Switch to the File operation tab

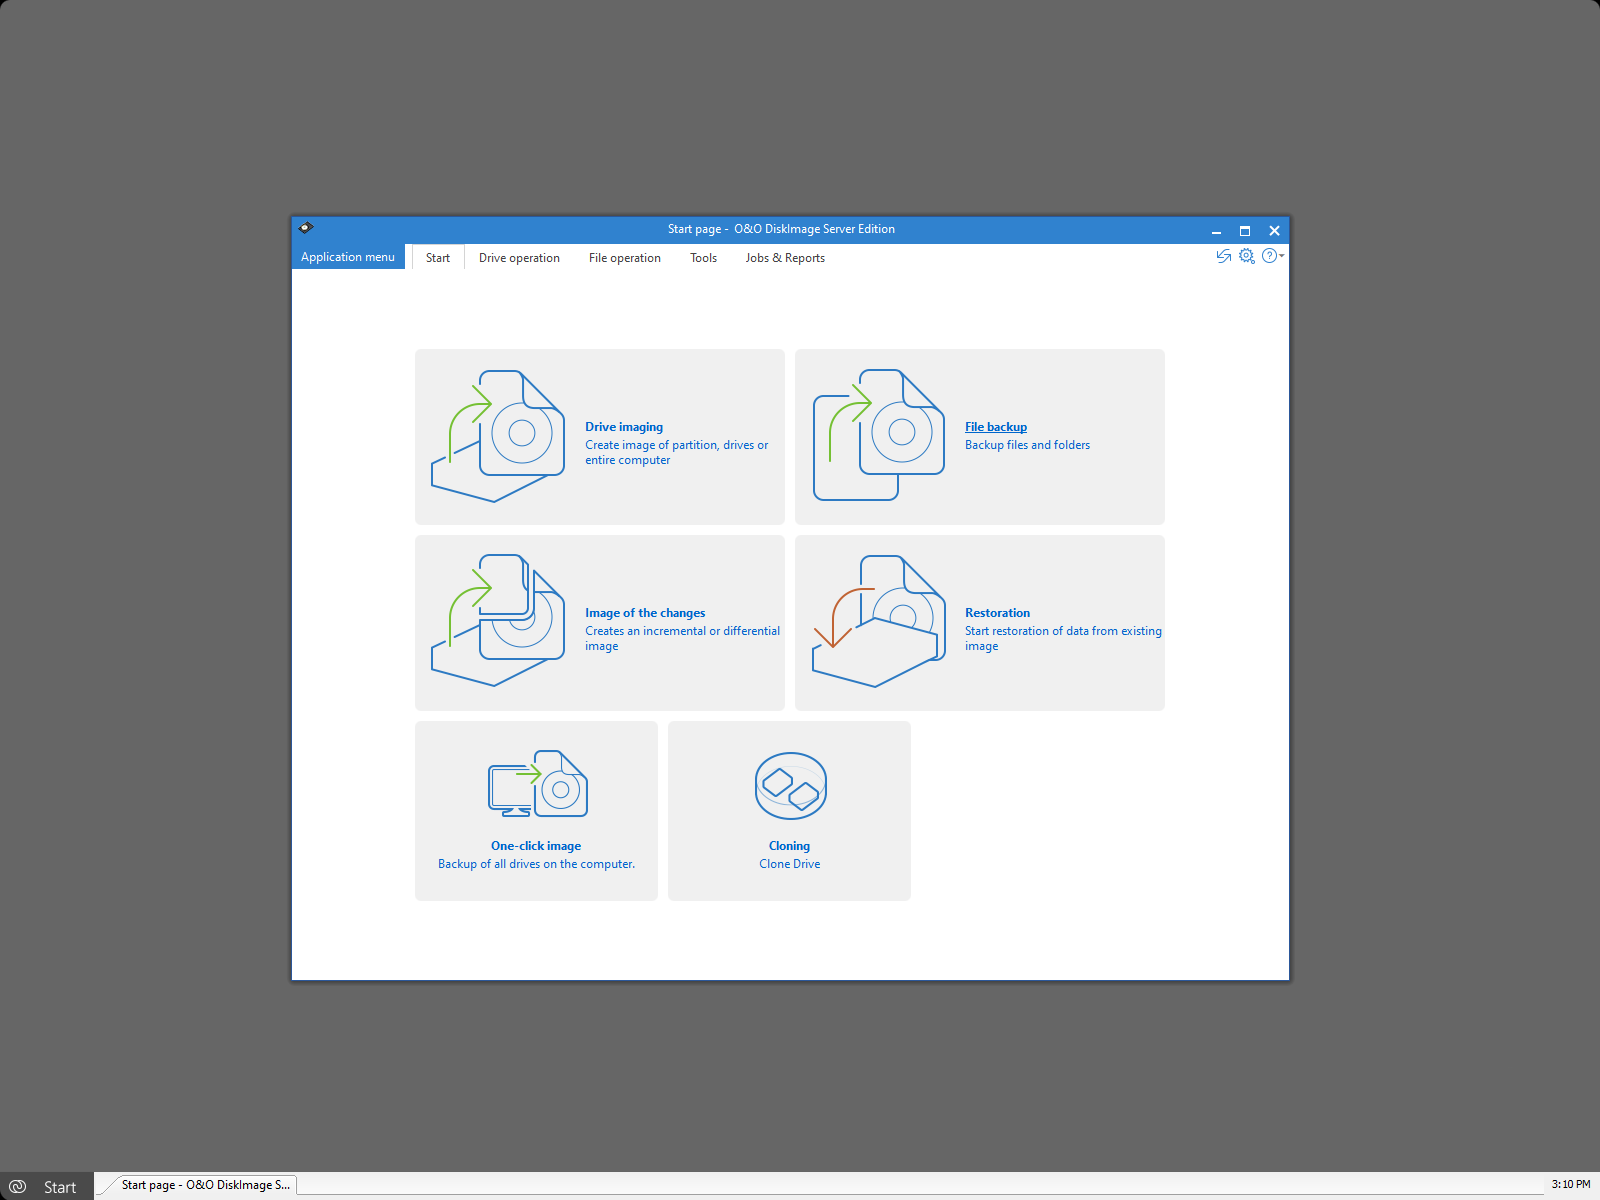coord(624,257)
